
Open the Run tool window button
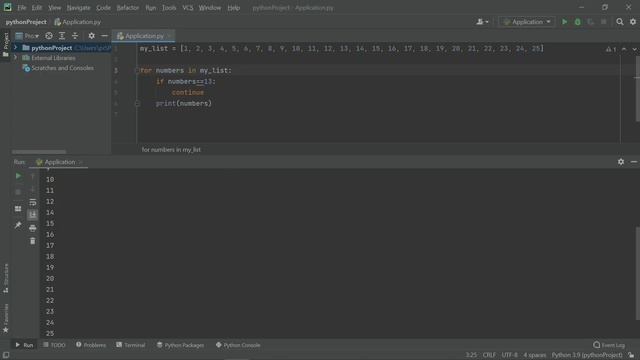24,345
